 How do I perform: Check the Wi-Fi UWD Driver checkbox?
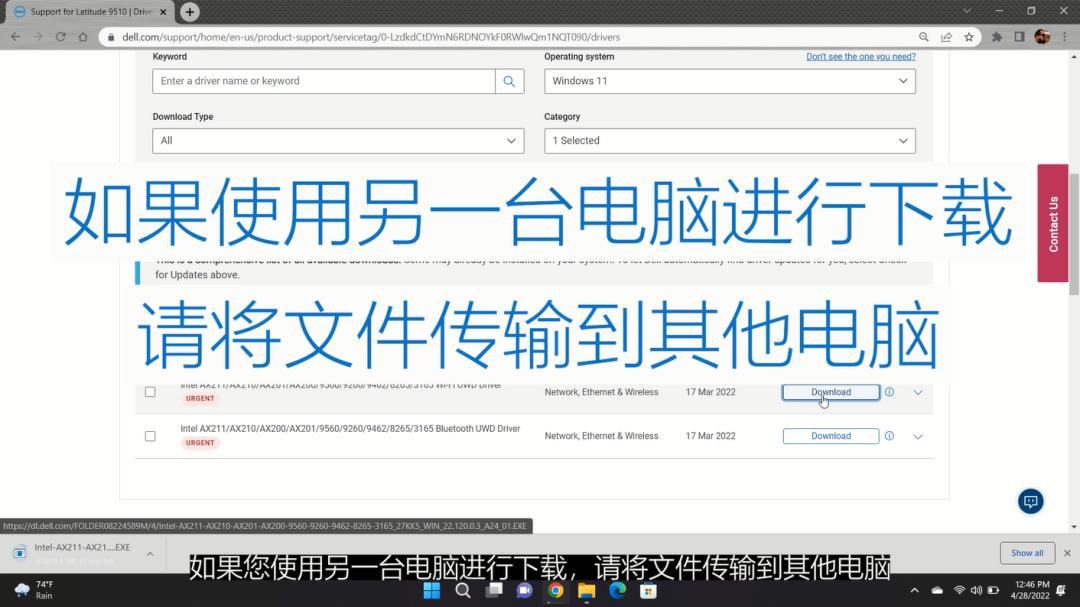point(150,392)
